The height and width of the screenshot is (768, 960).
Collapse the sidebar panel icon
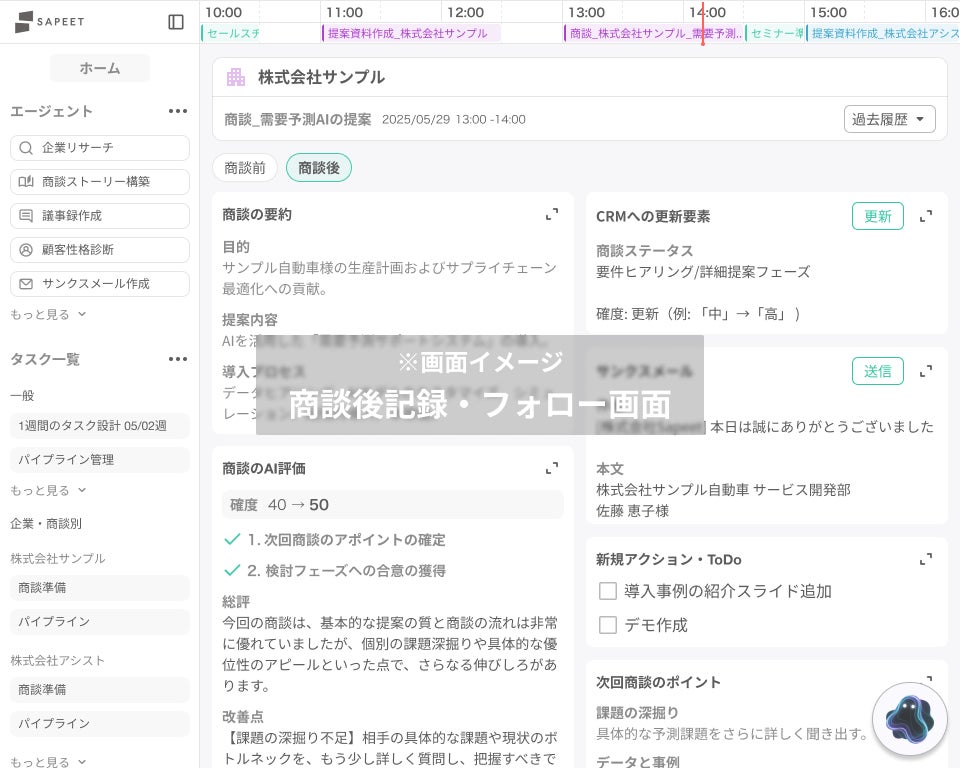pos(176,22)
